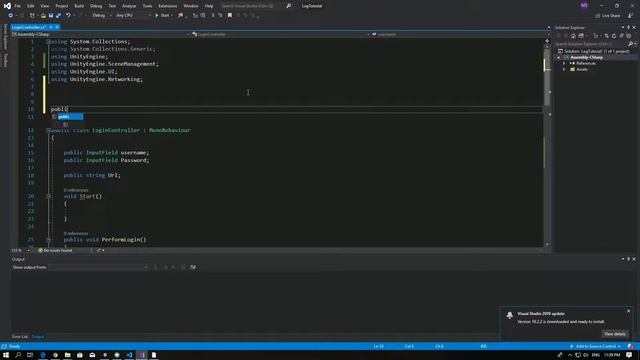640x360 pixels.
Task: Open the Windows Start menu
Action: coord(6,355)
